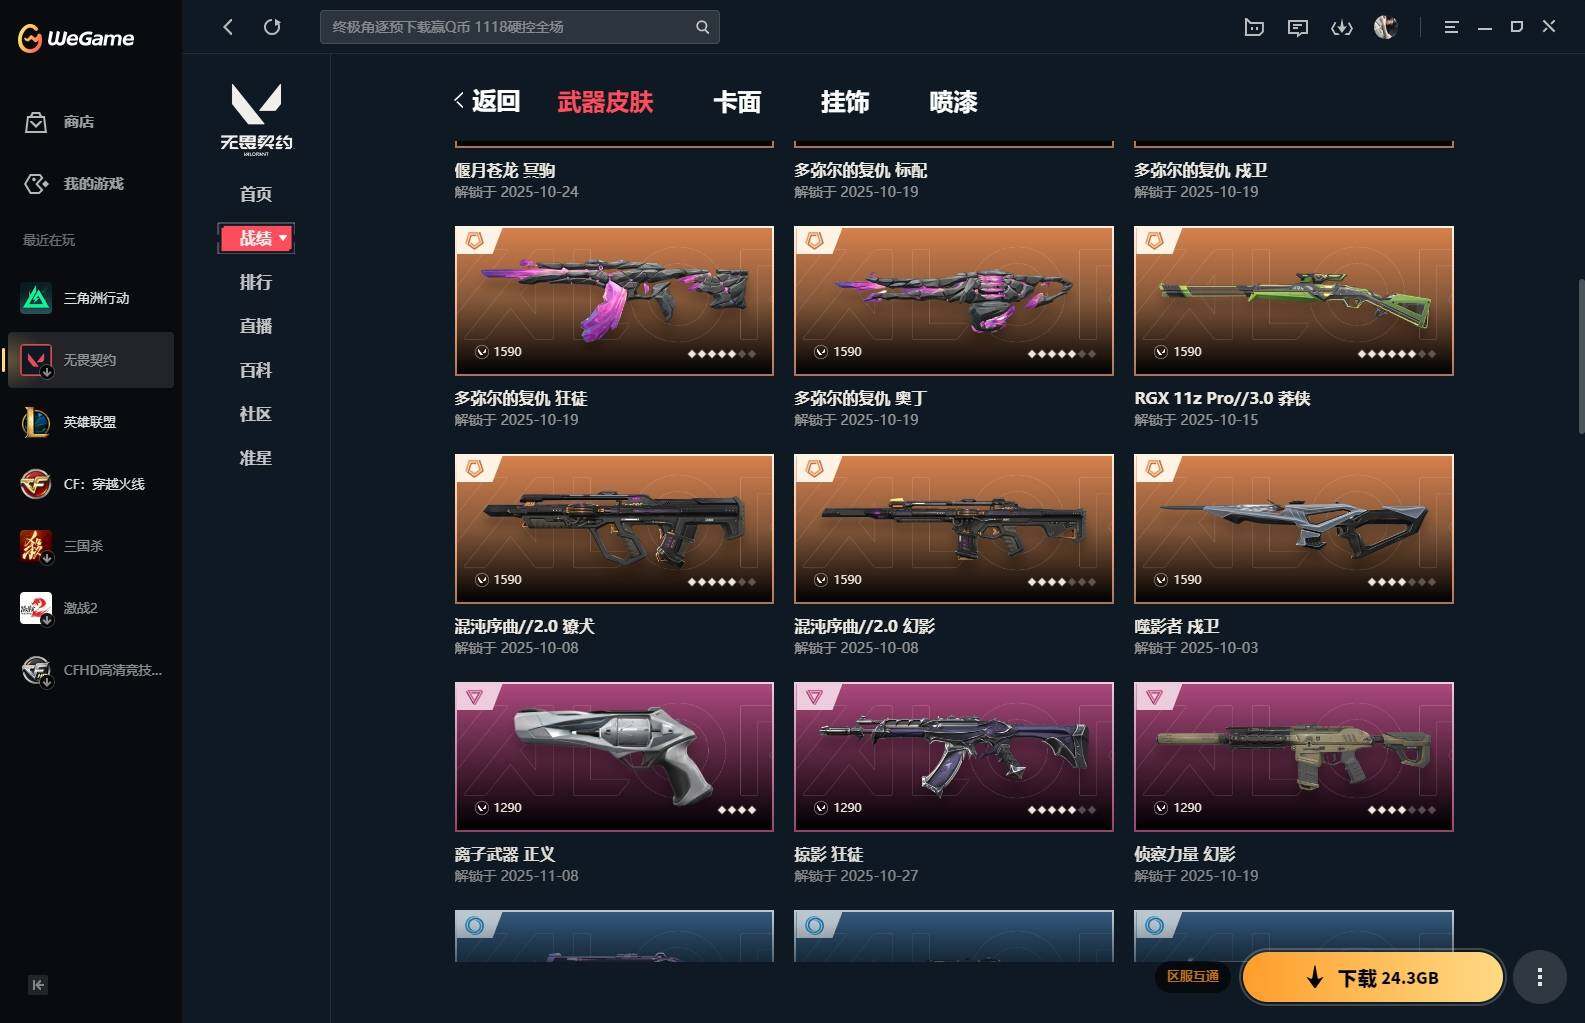The image size is (1585, 1023).
Task: Expand the 战绩 dropdown in the Valorant menu
Action: (x=256, y=238)
